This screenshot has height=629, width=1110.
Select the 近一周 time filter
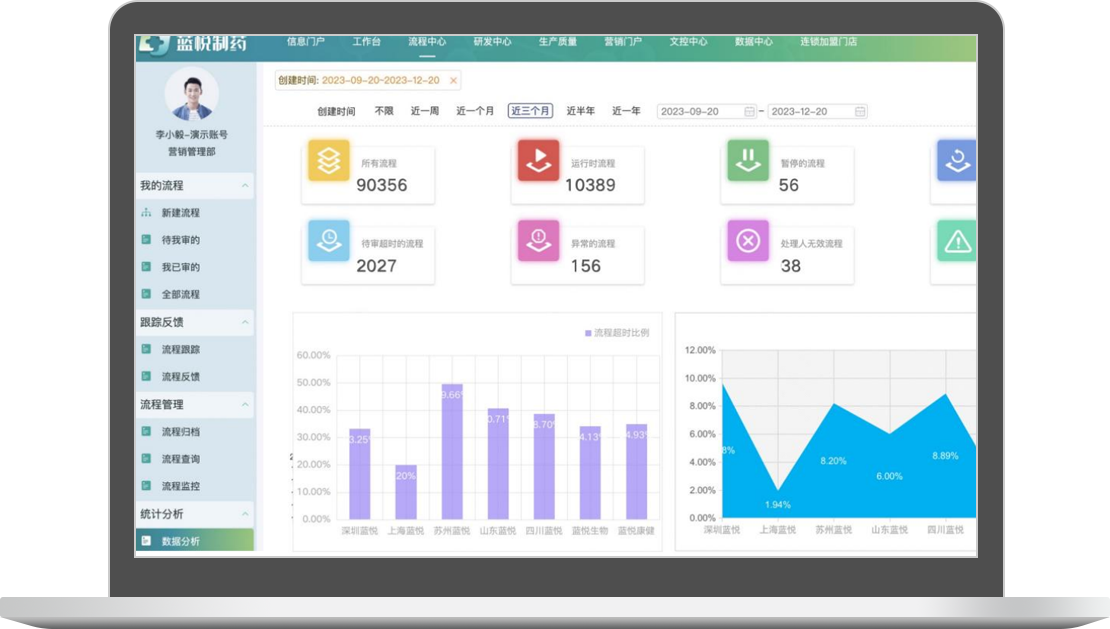[424, 111]
